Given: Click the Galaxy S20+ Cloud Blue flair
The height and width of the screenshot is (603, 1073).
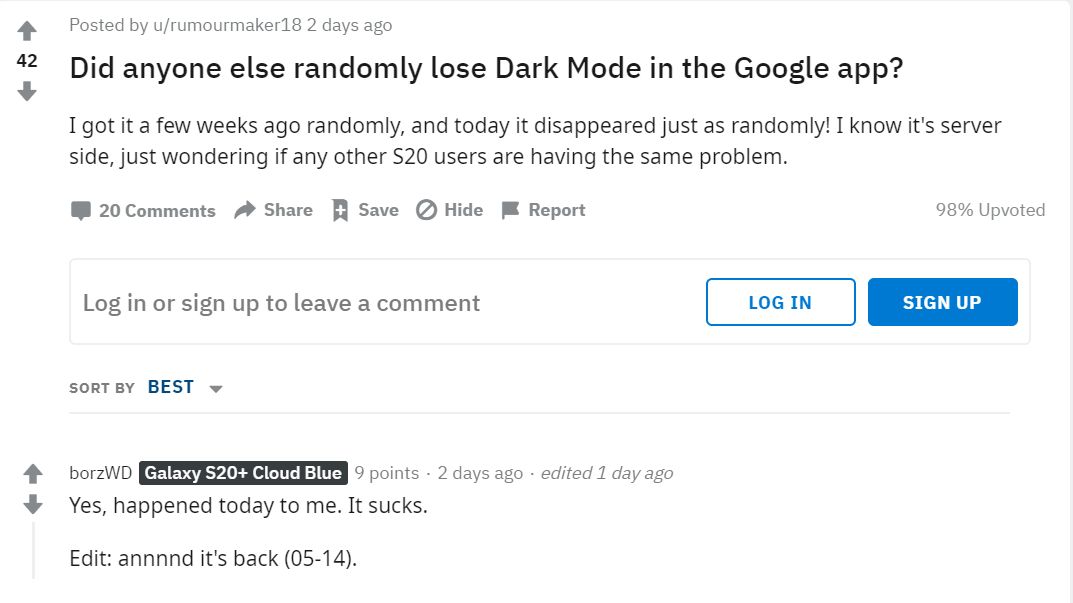Looking at the screenshot, I should click(243, 473).
